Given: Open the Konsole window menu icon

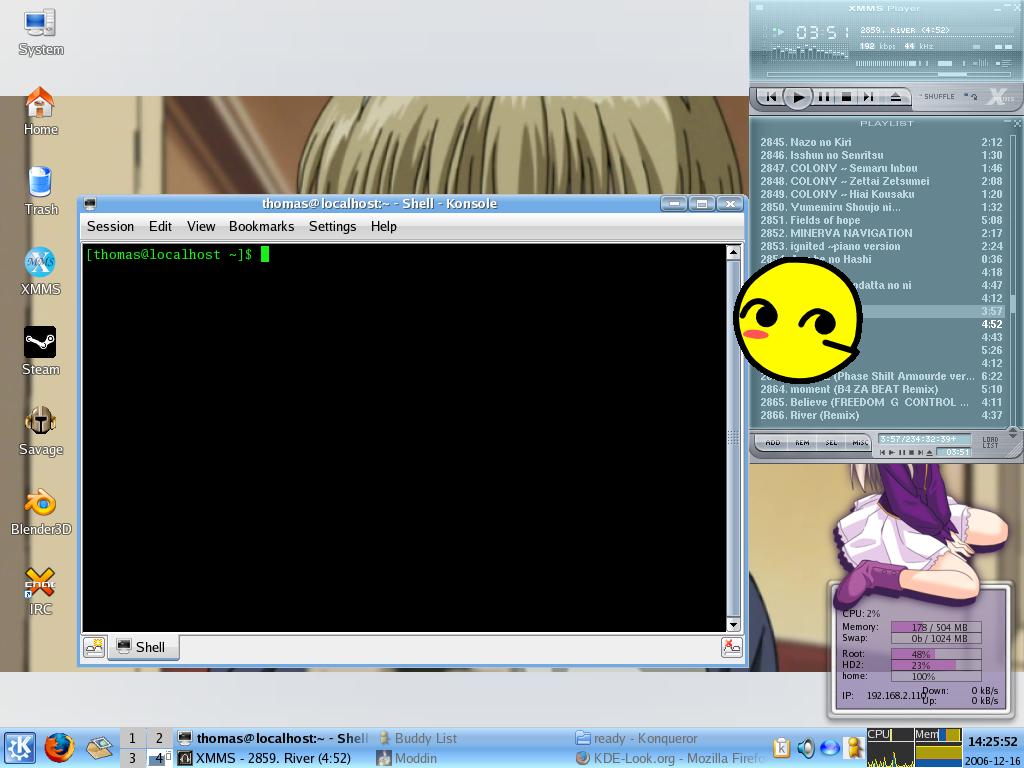Looking at the screenshot, I should (90, 204).
